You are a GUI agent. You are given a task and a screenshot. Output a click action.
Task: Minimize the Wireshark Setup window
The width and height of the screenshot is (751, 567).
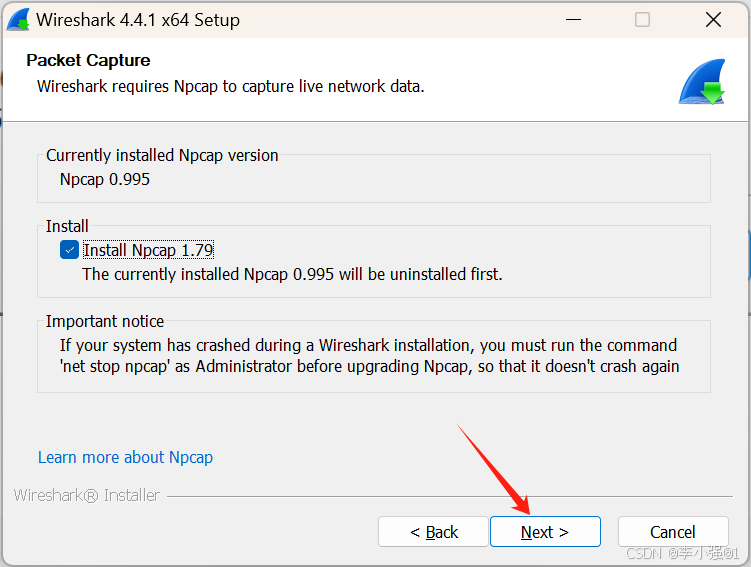(x=573, y=20)
